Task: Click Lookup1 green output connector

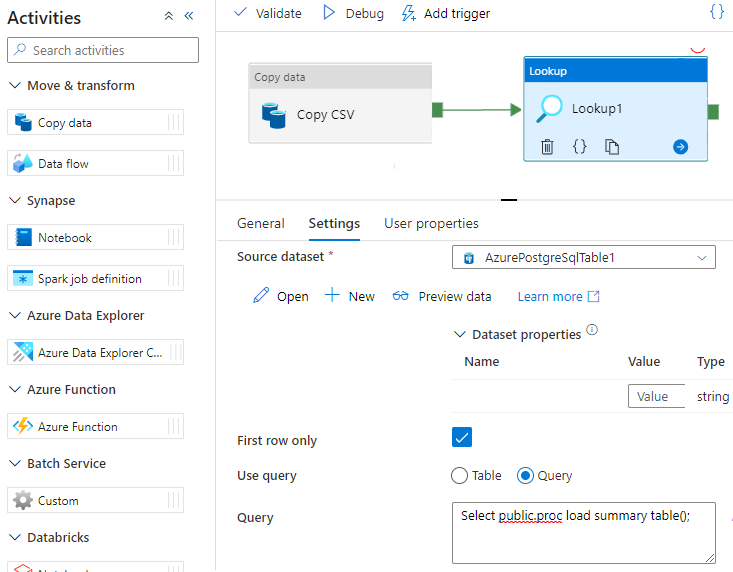Action: coord(713,112)
